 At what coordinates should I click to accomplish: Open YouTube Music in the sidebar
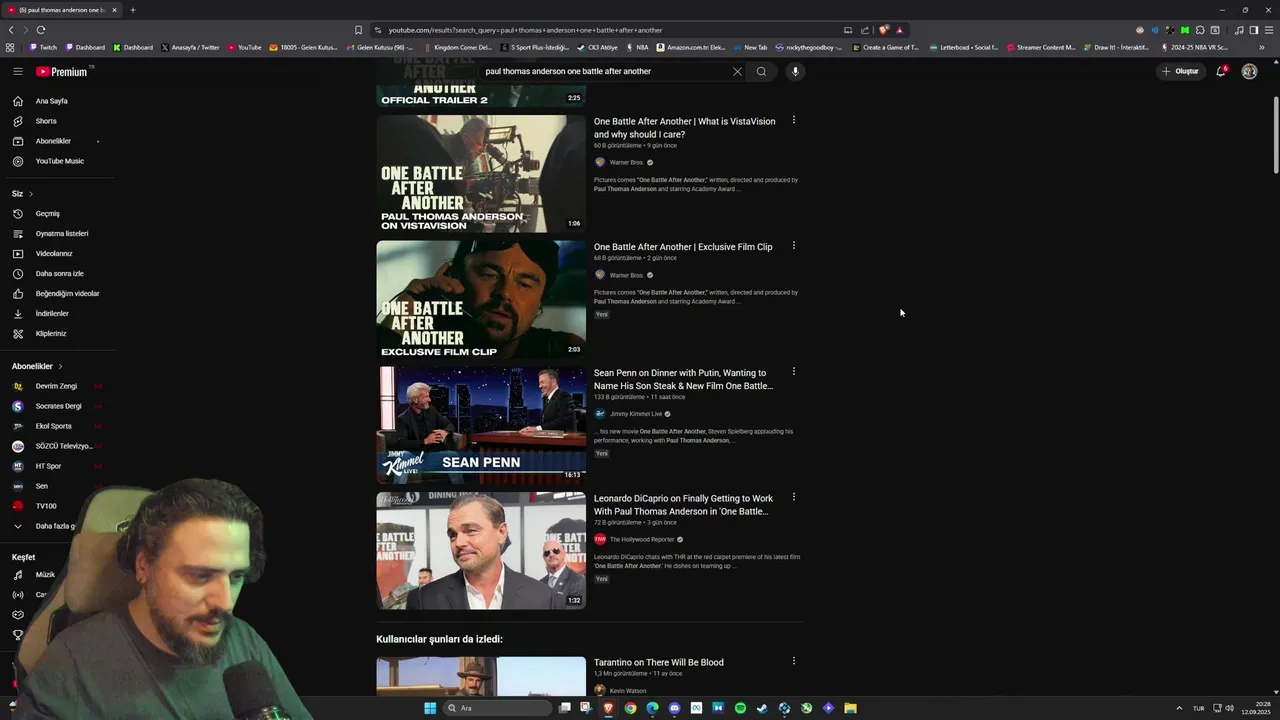pos(60,161)
